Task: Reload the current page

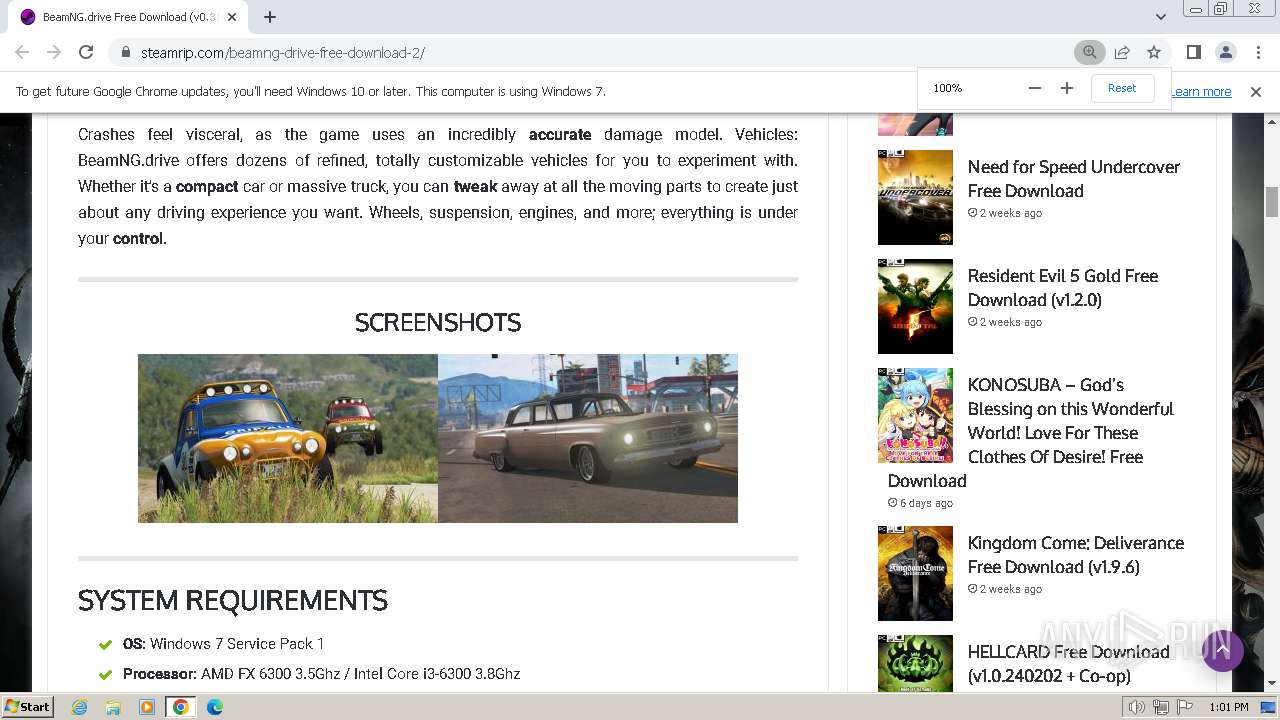Action: 86,52
